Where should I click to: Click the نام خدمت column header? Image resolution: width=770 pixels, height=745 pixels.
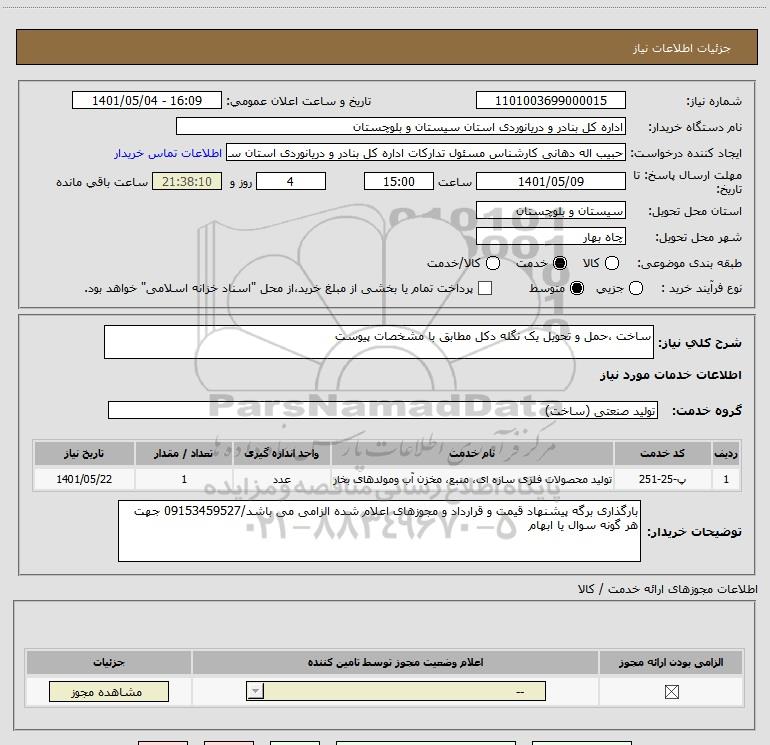(x=472, y=453)
